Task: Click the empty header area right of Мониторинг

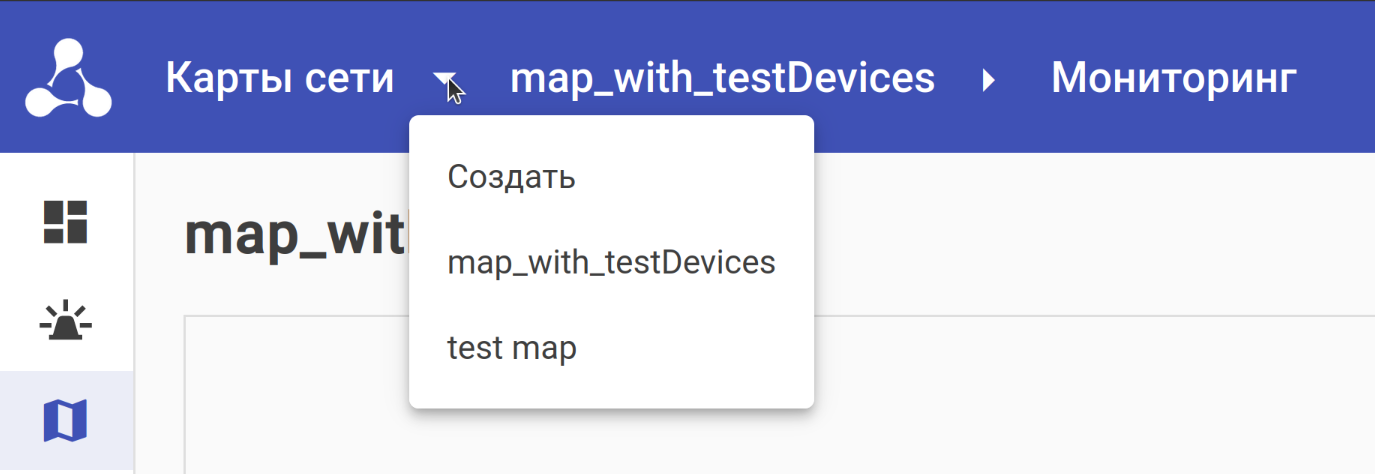Action: click(x=1340, y=78)
